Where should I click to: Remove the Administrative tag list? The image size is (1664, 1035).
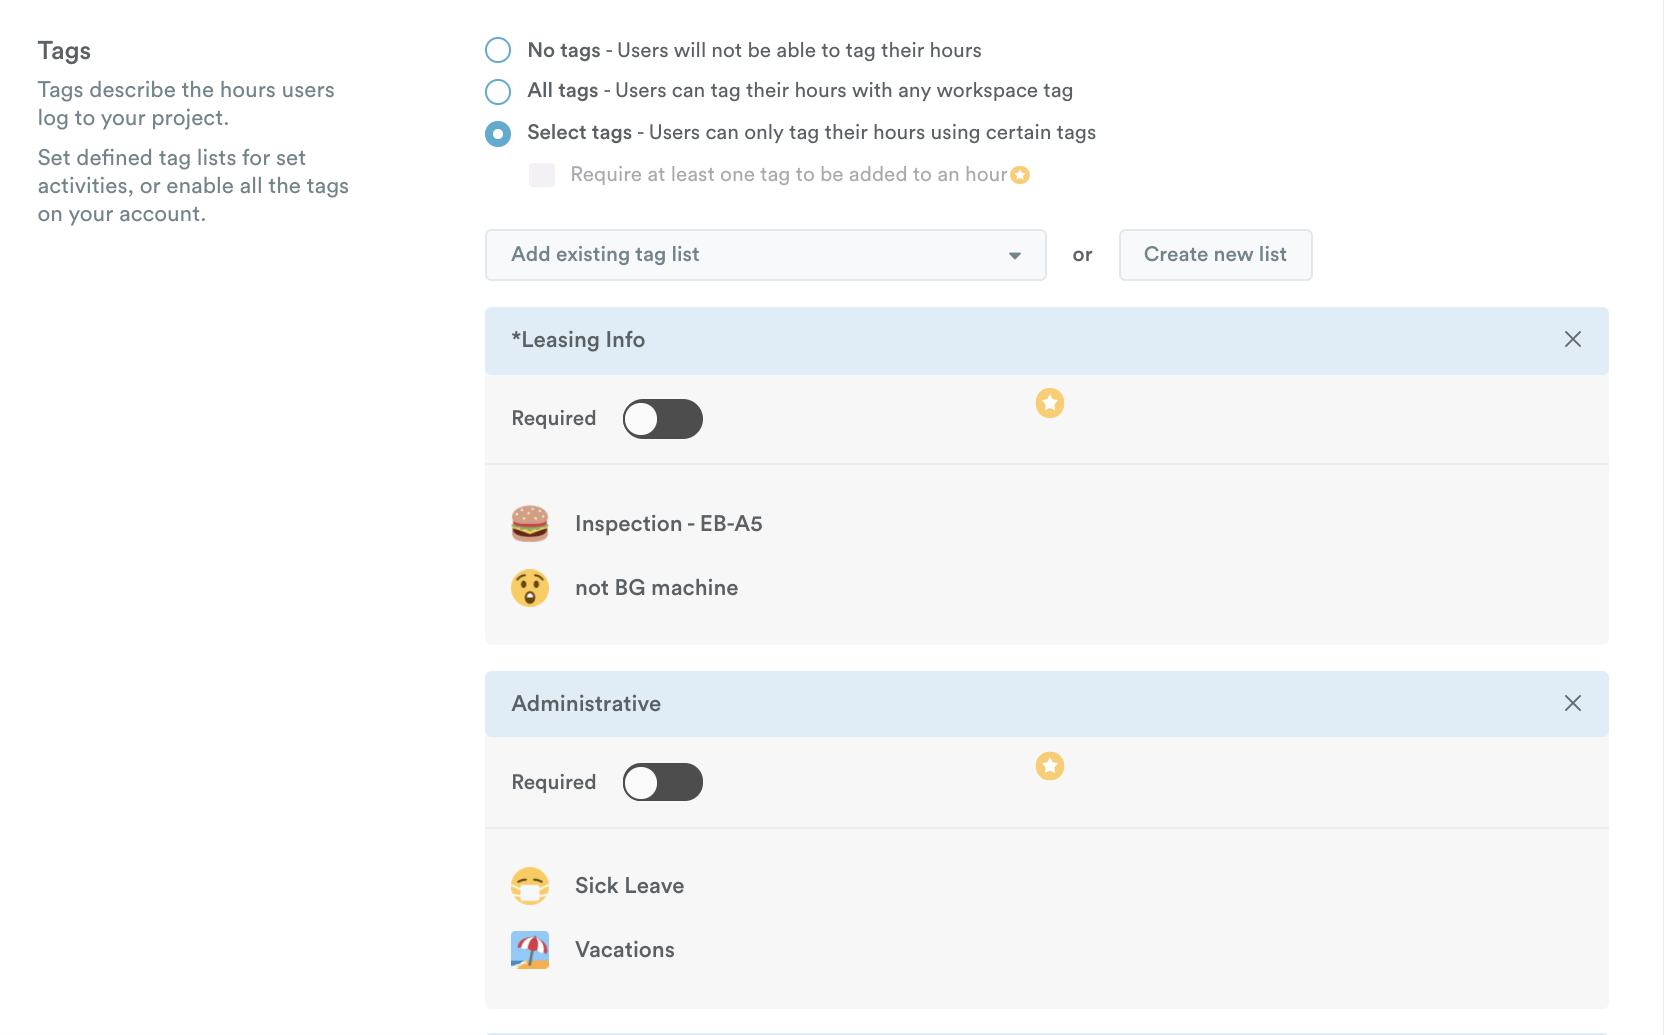tap(1572, 703)
